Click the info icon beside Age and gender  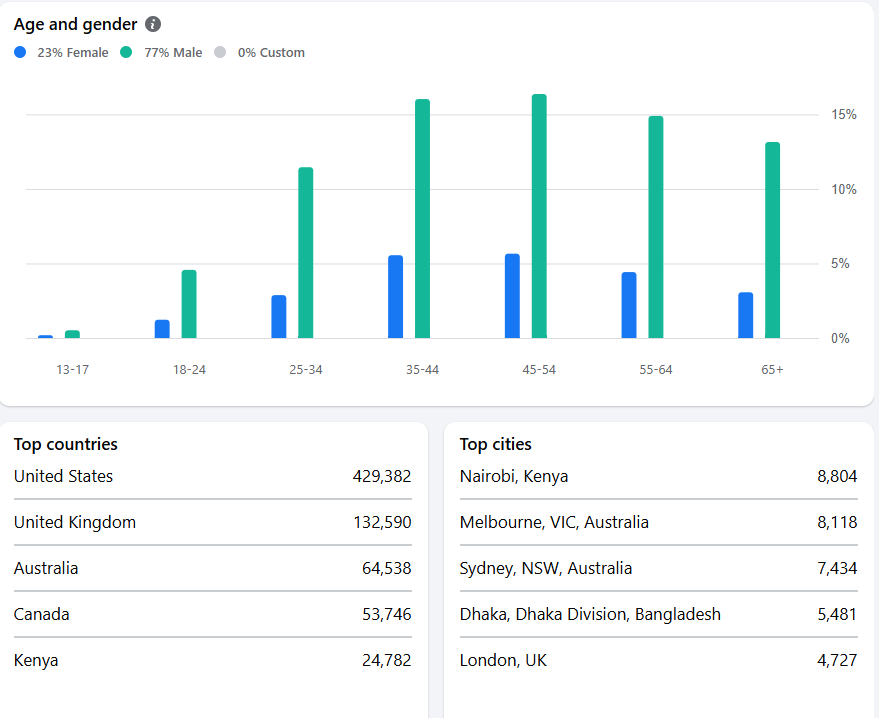pyautogui.click(x=152, y=24)
